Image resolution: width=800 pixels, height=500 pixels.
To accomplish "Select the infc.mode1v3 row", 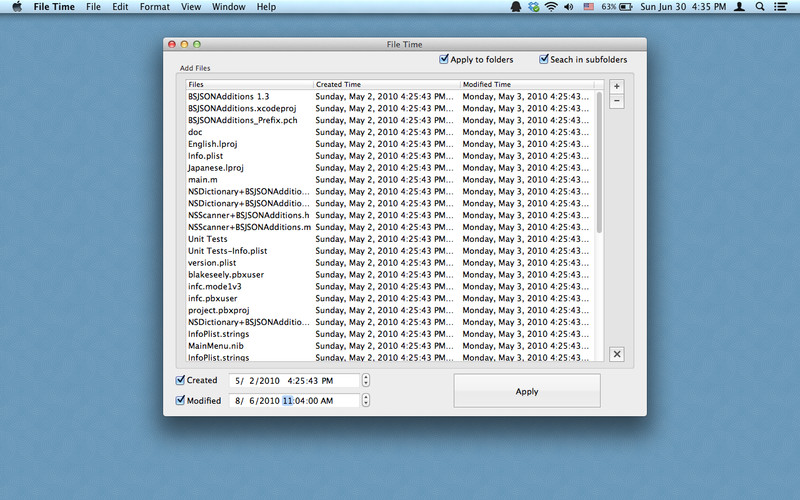I will pos(390,286).
